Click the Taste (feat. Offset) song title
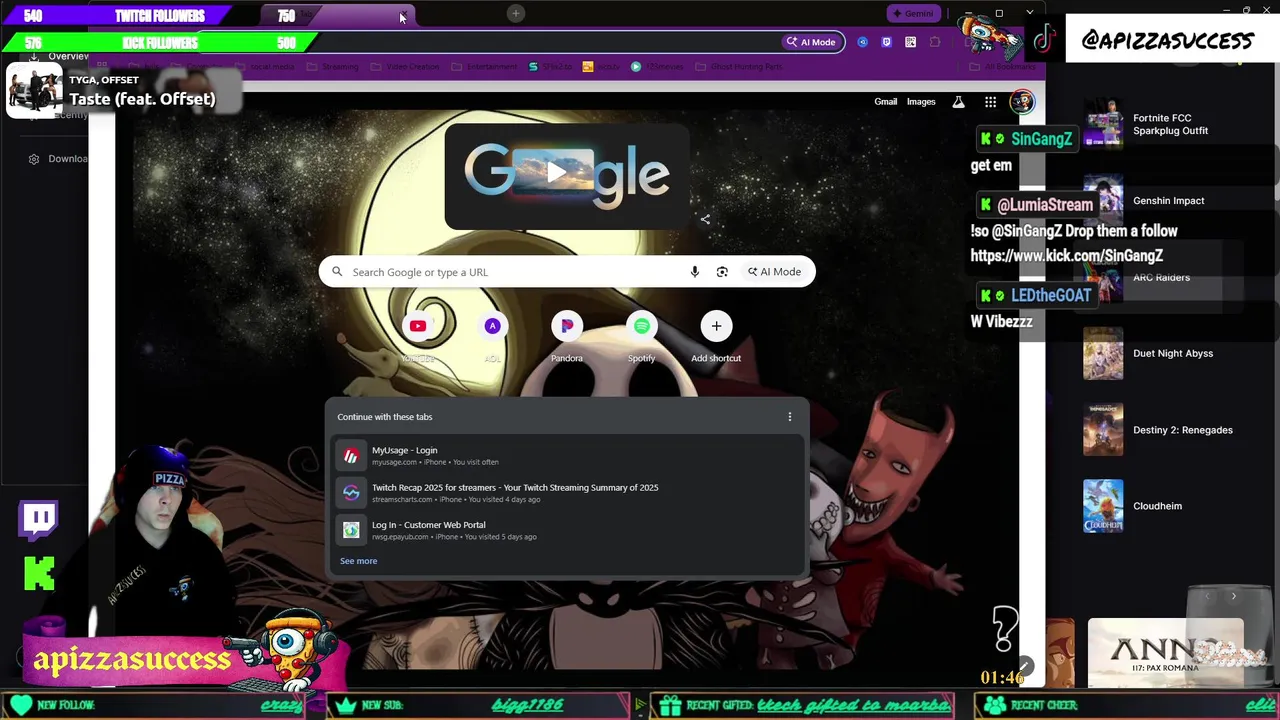1280x720 pixels. 142,99
